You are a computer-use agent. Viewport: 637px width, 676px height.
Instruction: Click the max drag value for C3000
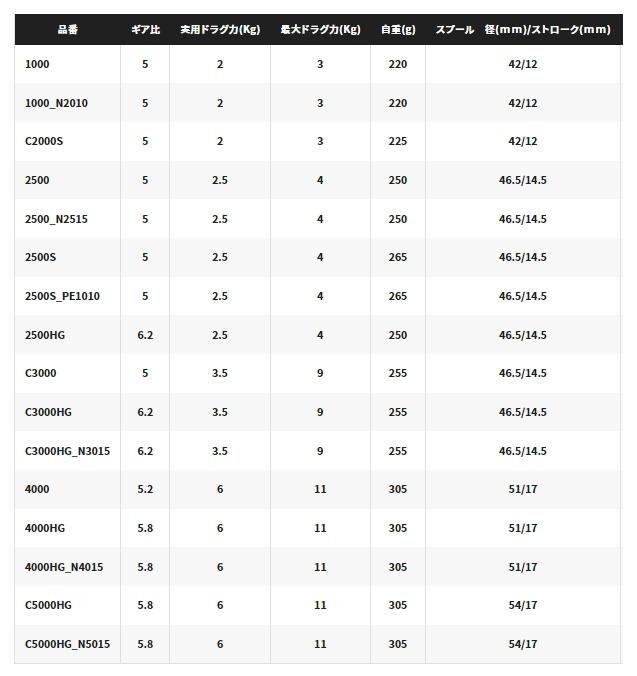pos(320,373)
